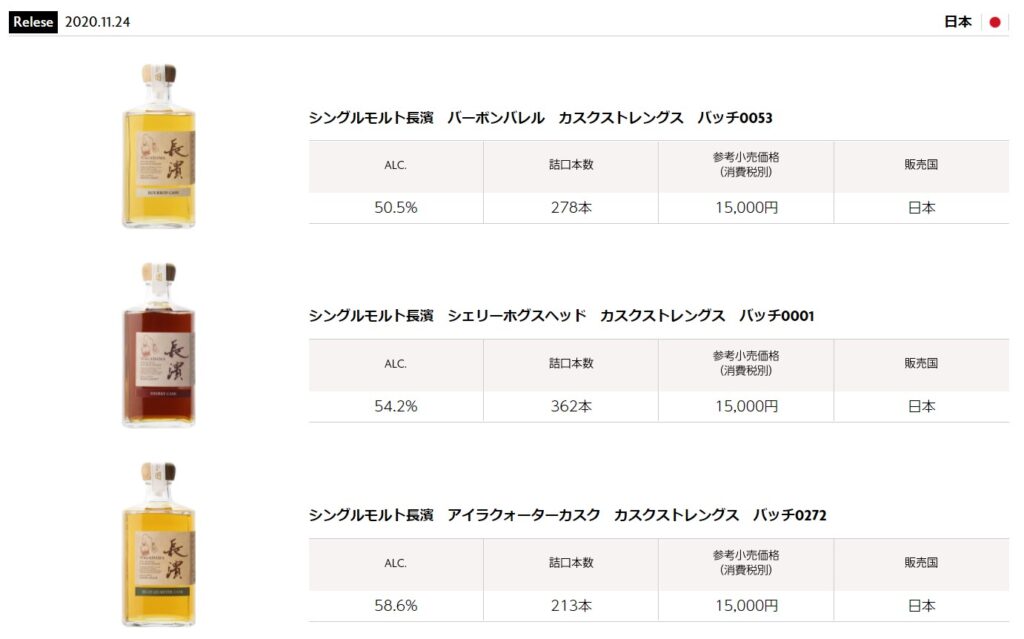Click the 日本 country label at top right
The height and width of the screenshot is (639, 1024).
[957, 22]
